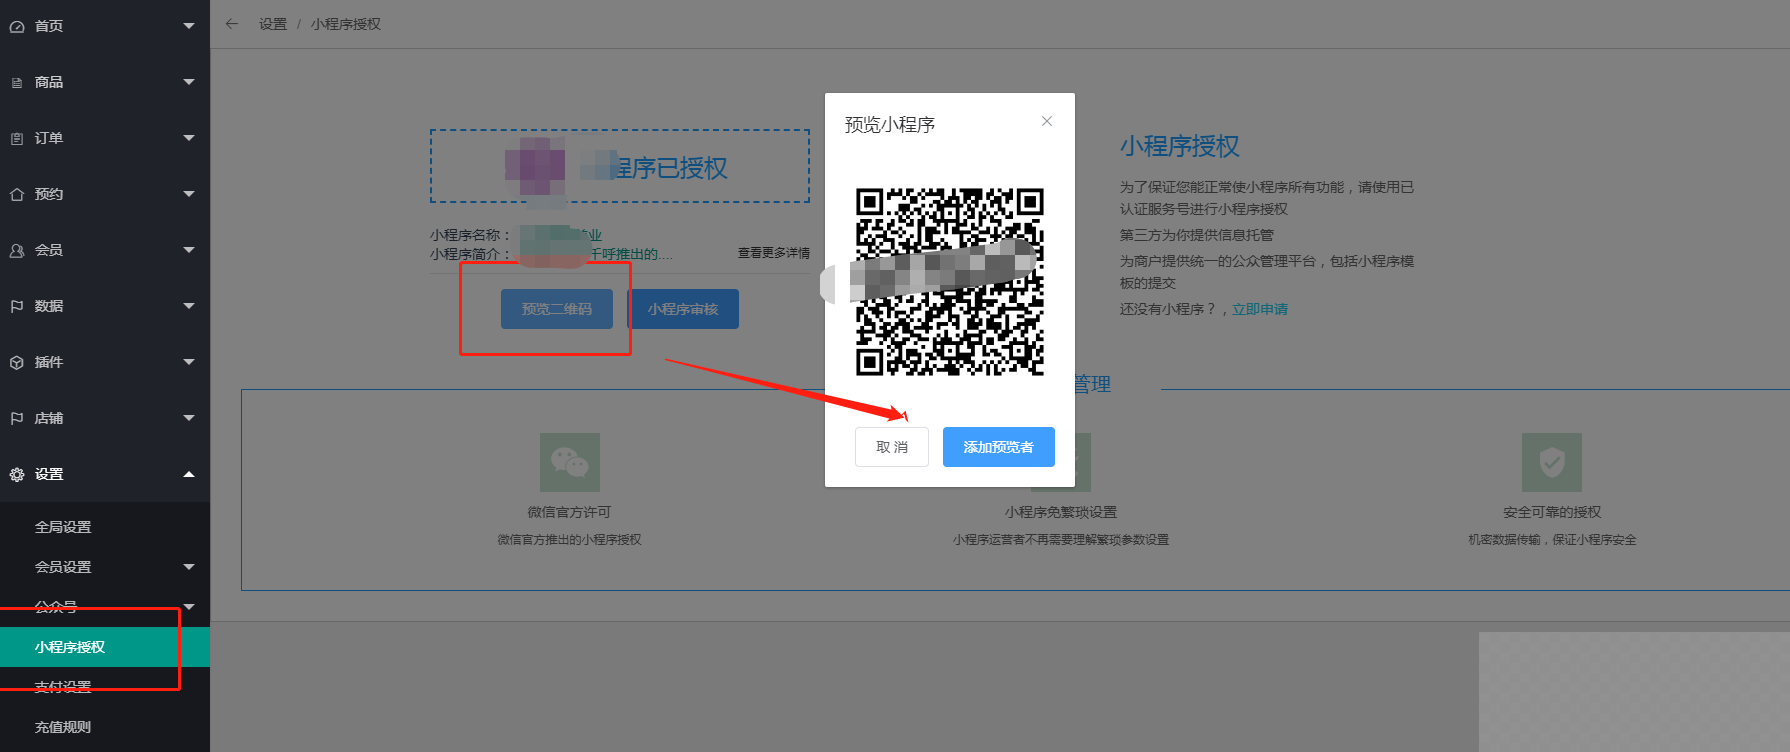
Task: Click the 小程序授权 heading on the right
Action: [1180, 146]
